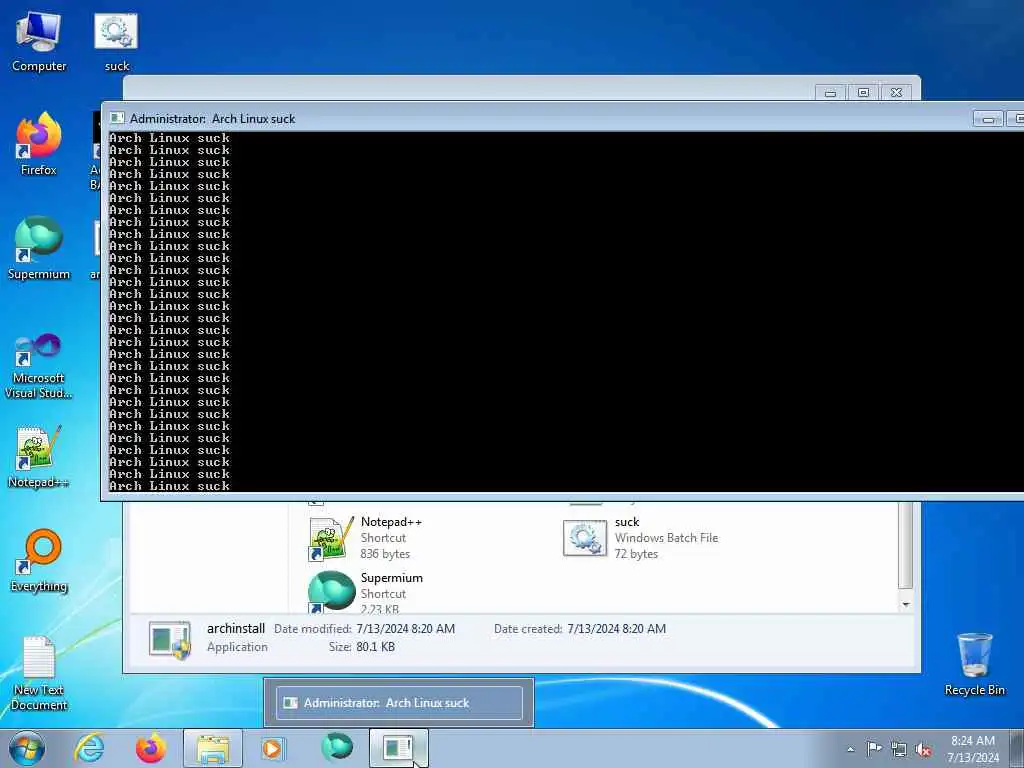Show hidden system tray icons
This screenshot has width=1024, height=768.
coord(850,749)
